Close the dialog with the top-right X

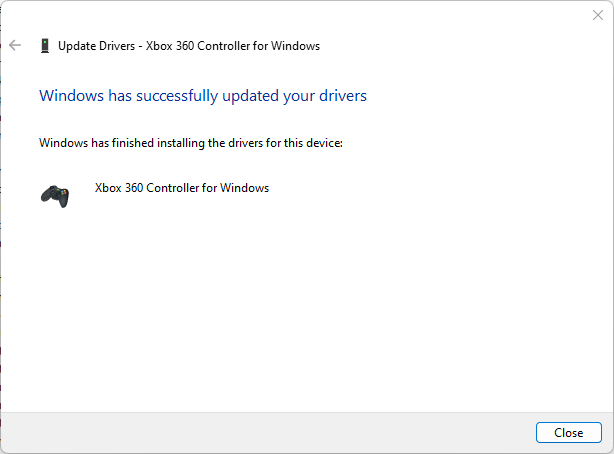coord(598,15)
